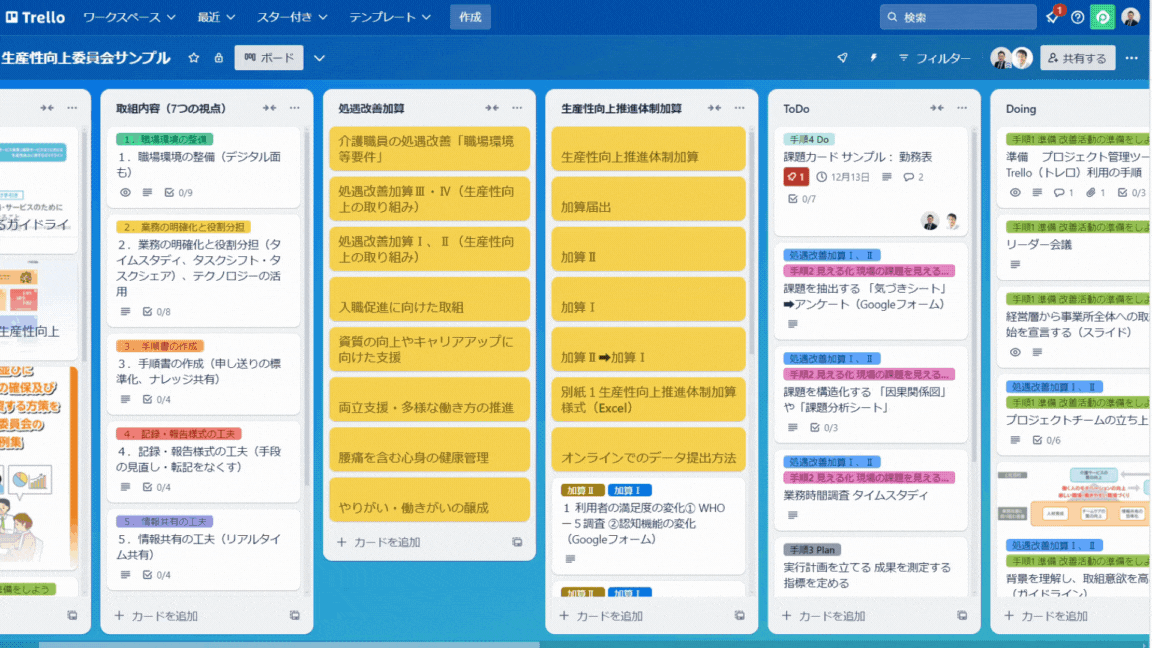Add a card to ToDo list
The width and height of the screenshot is (1152, 648).
tap(824, 616)
